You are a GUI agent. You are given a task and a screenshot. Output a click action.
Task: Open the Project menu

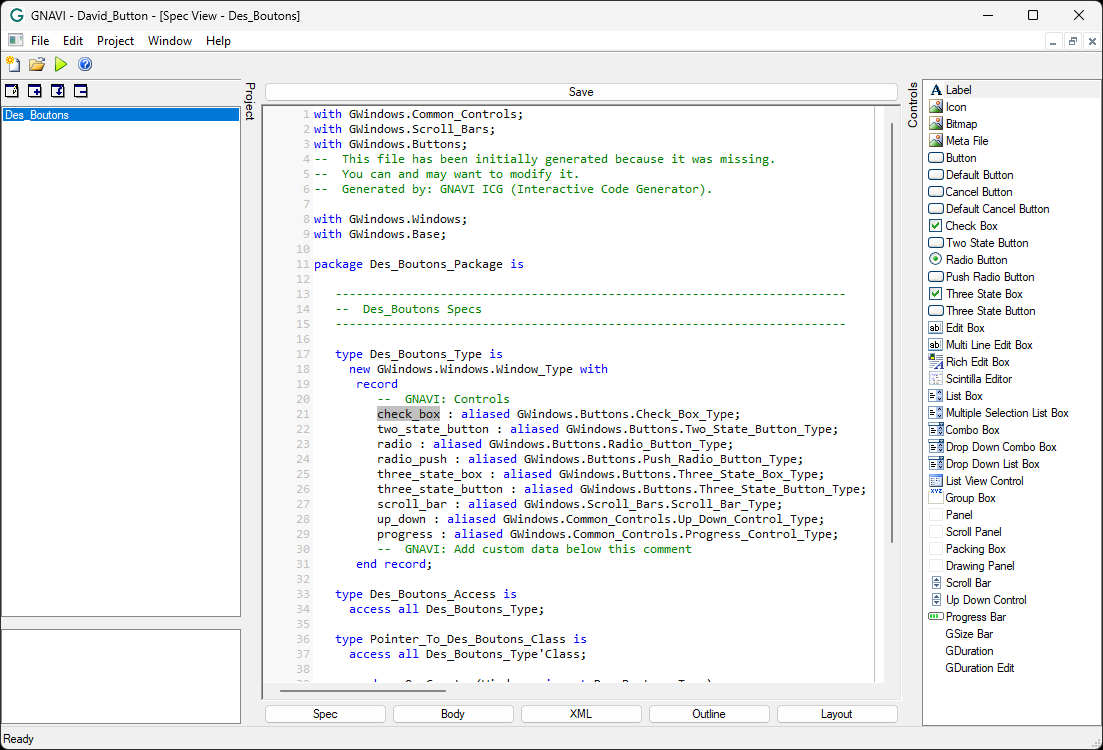point(115,41)
